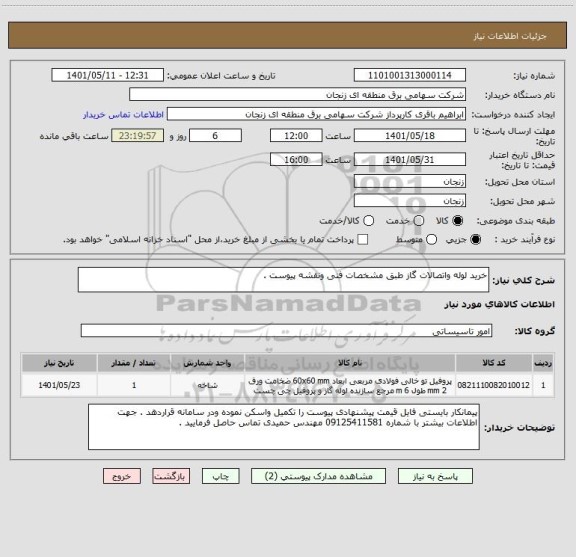Image resolution: width=576 pixels, height=557 pixels.
Task: Click the پاسخ به نیاز button
Action: point(435,476)
